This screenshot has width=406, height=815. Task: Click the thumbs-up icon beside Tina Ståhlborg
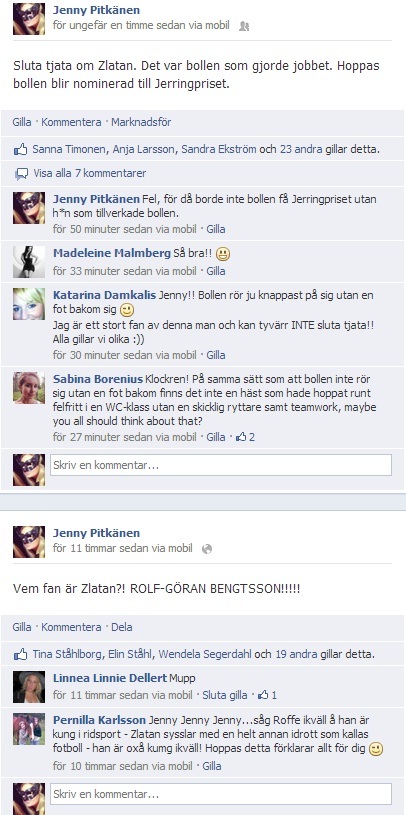(20, 654)
